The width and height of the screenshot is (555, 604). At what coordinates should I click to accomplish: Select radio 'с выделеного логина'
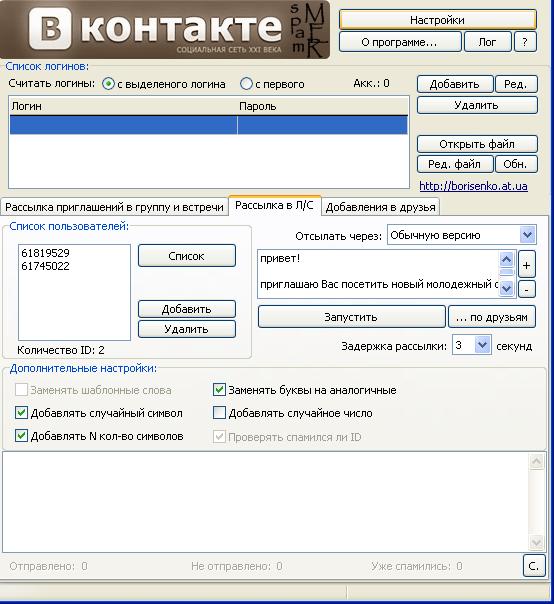coord(108,84)
